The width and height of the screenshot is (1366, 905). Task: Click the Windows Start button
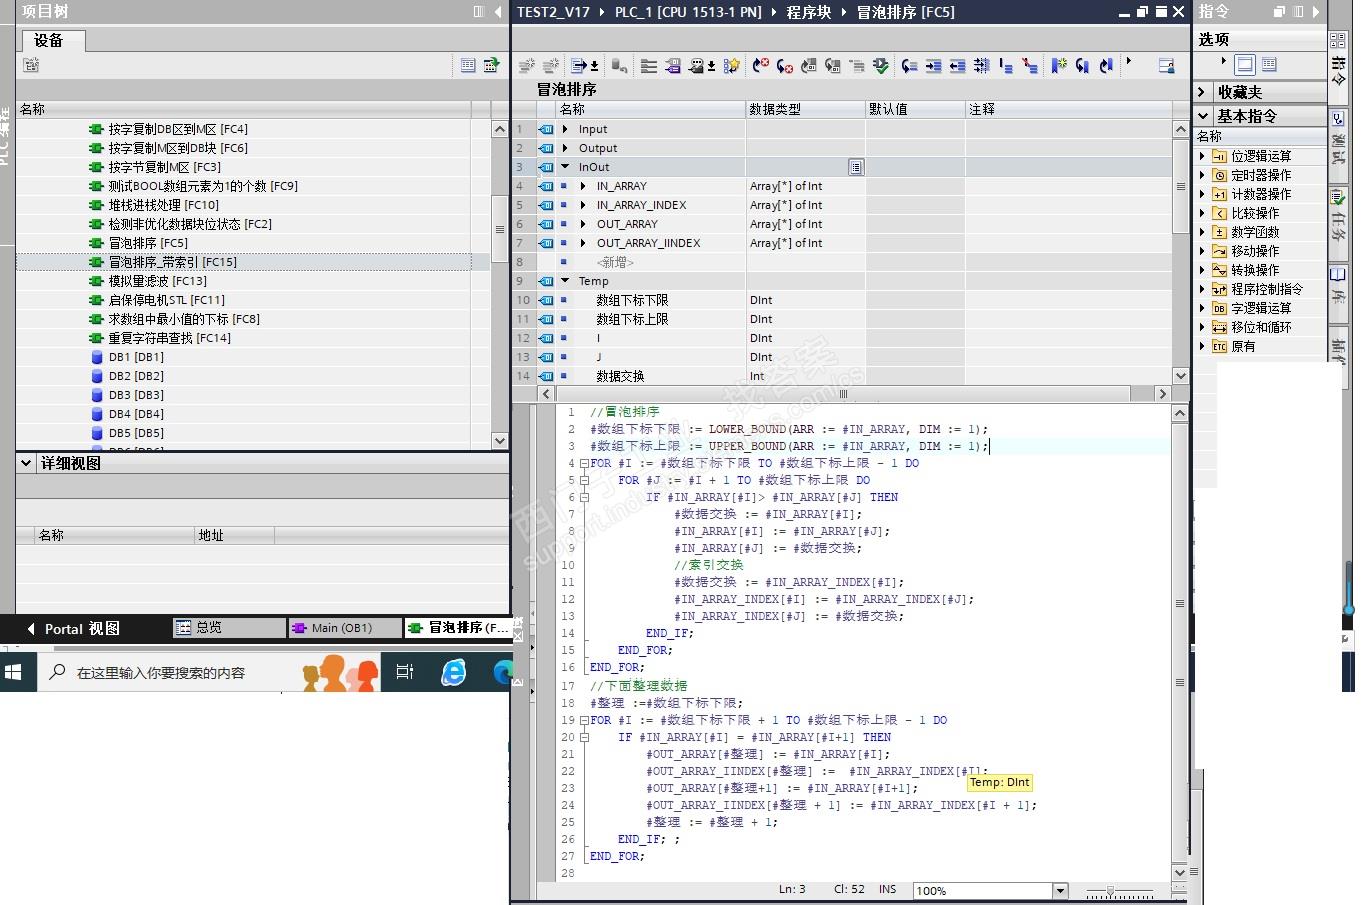(14, 672)
